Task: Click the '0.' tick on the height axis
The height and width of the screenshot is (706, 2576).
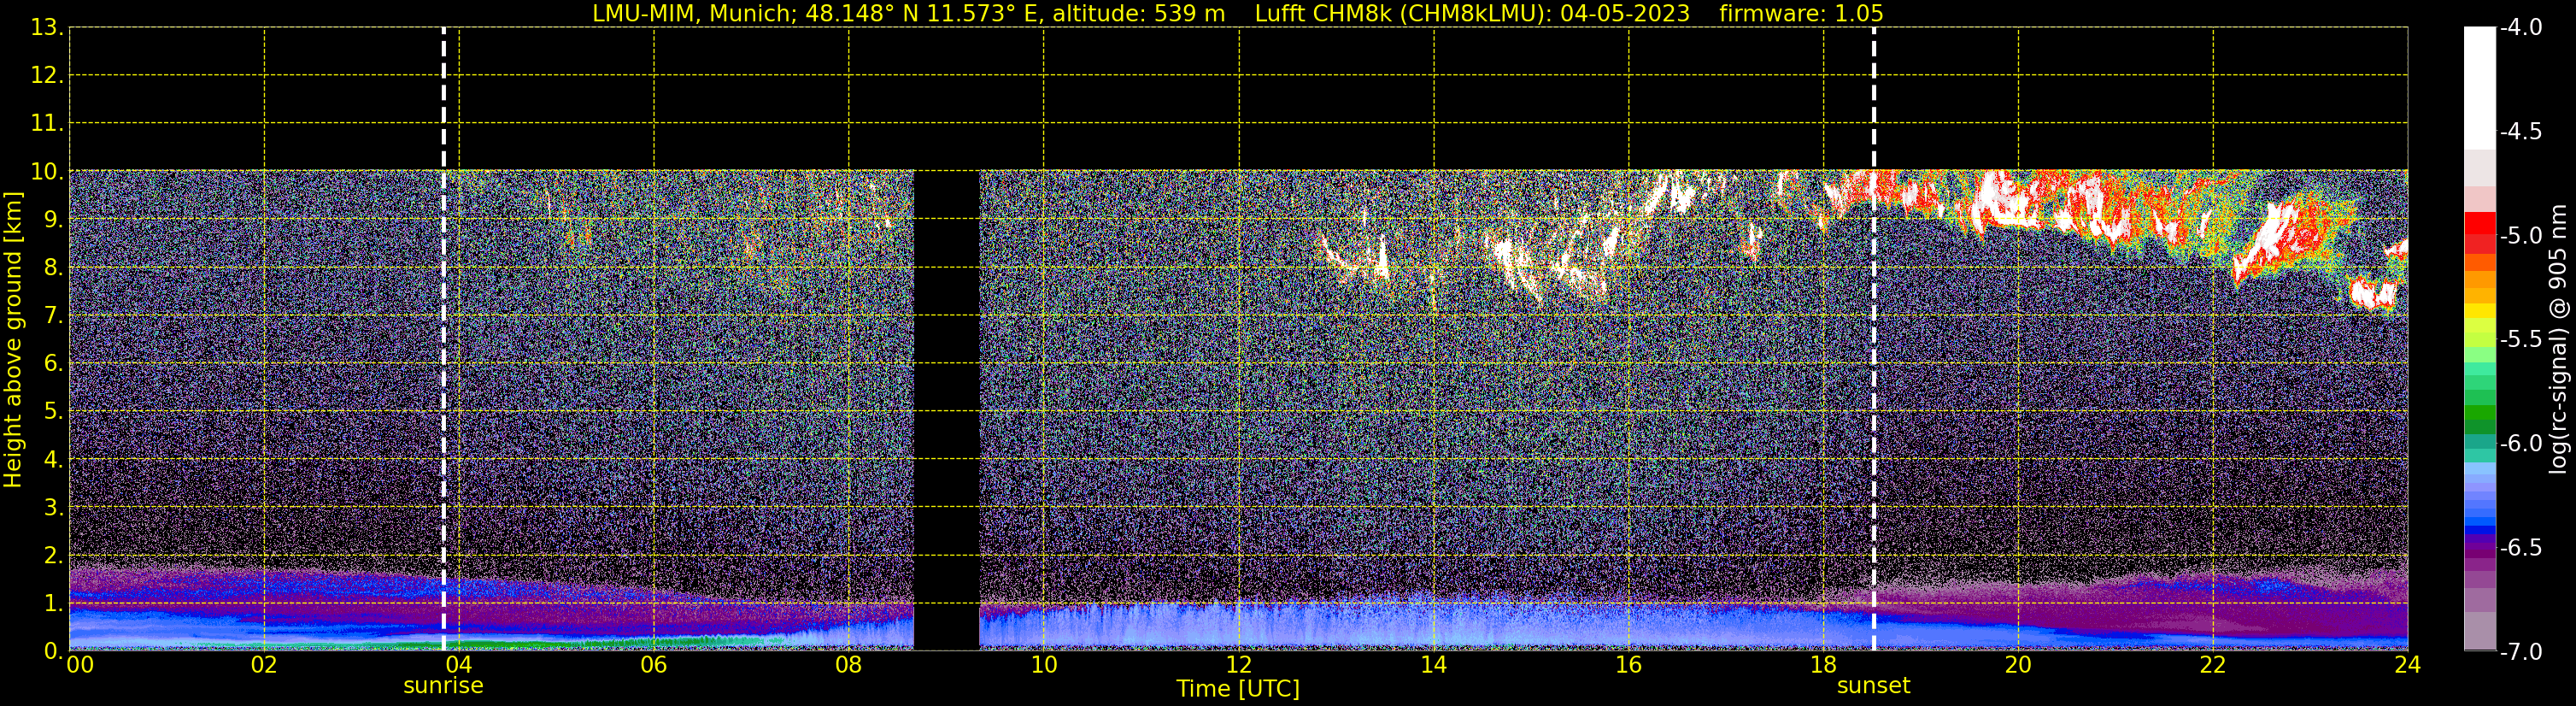Action: click(53, 651)
